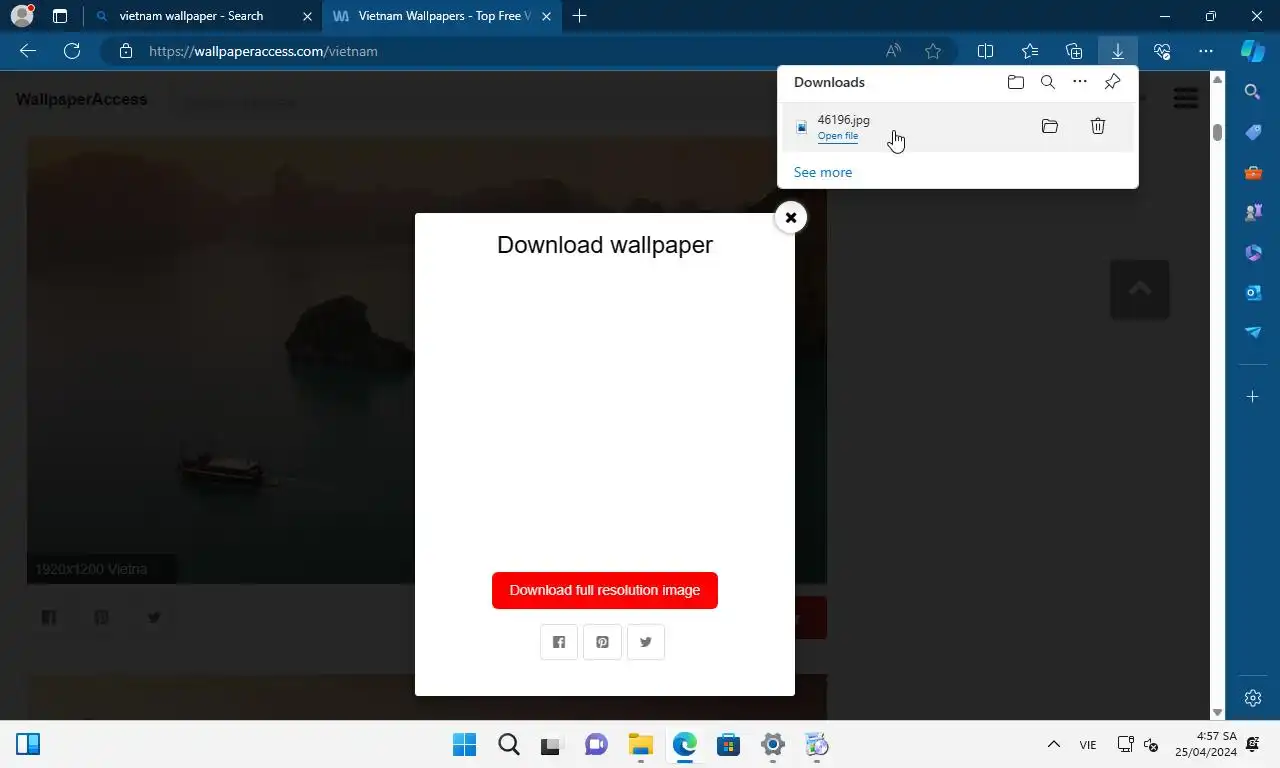Open Browser essentials icon
1280x768 pixels.
(1161, 51)
